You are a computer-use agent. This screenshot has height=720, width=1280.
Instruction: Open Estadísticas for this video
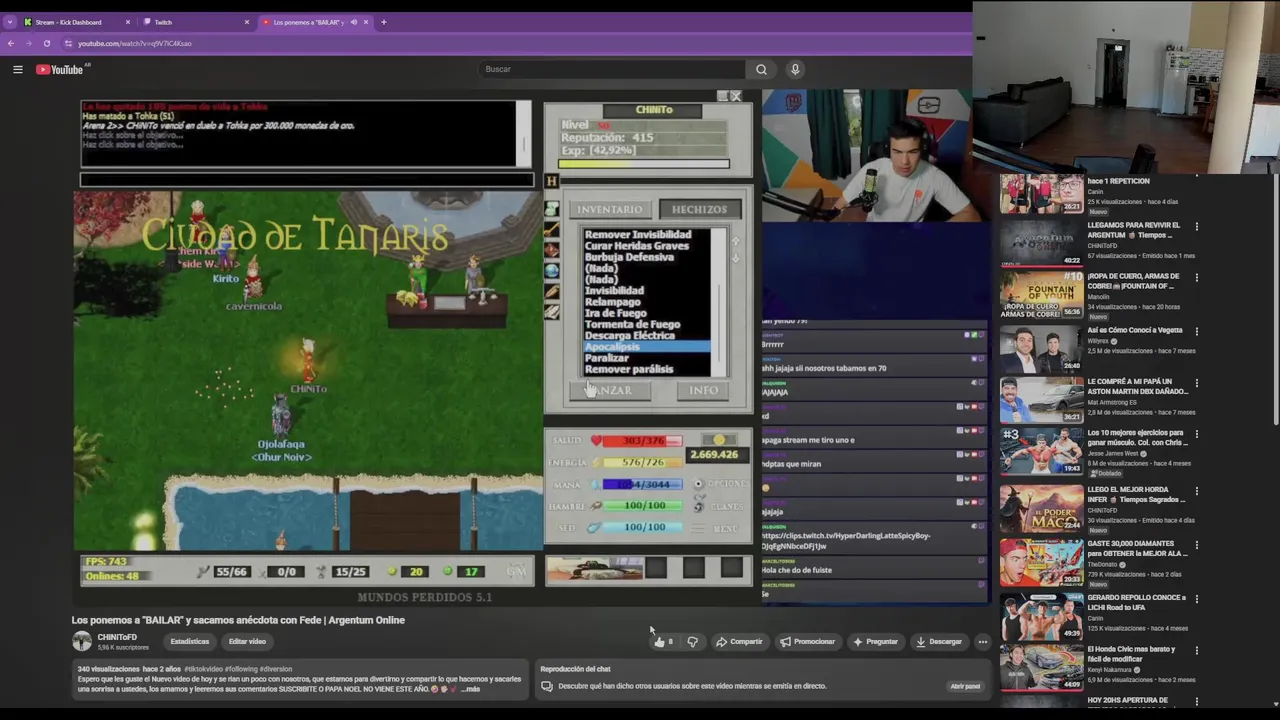pos(190,642)
